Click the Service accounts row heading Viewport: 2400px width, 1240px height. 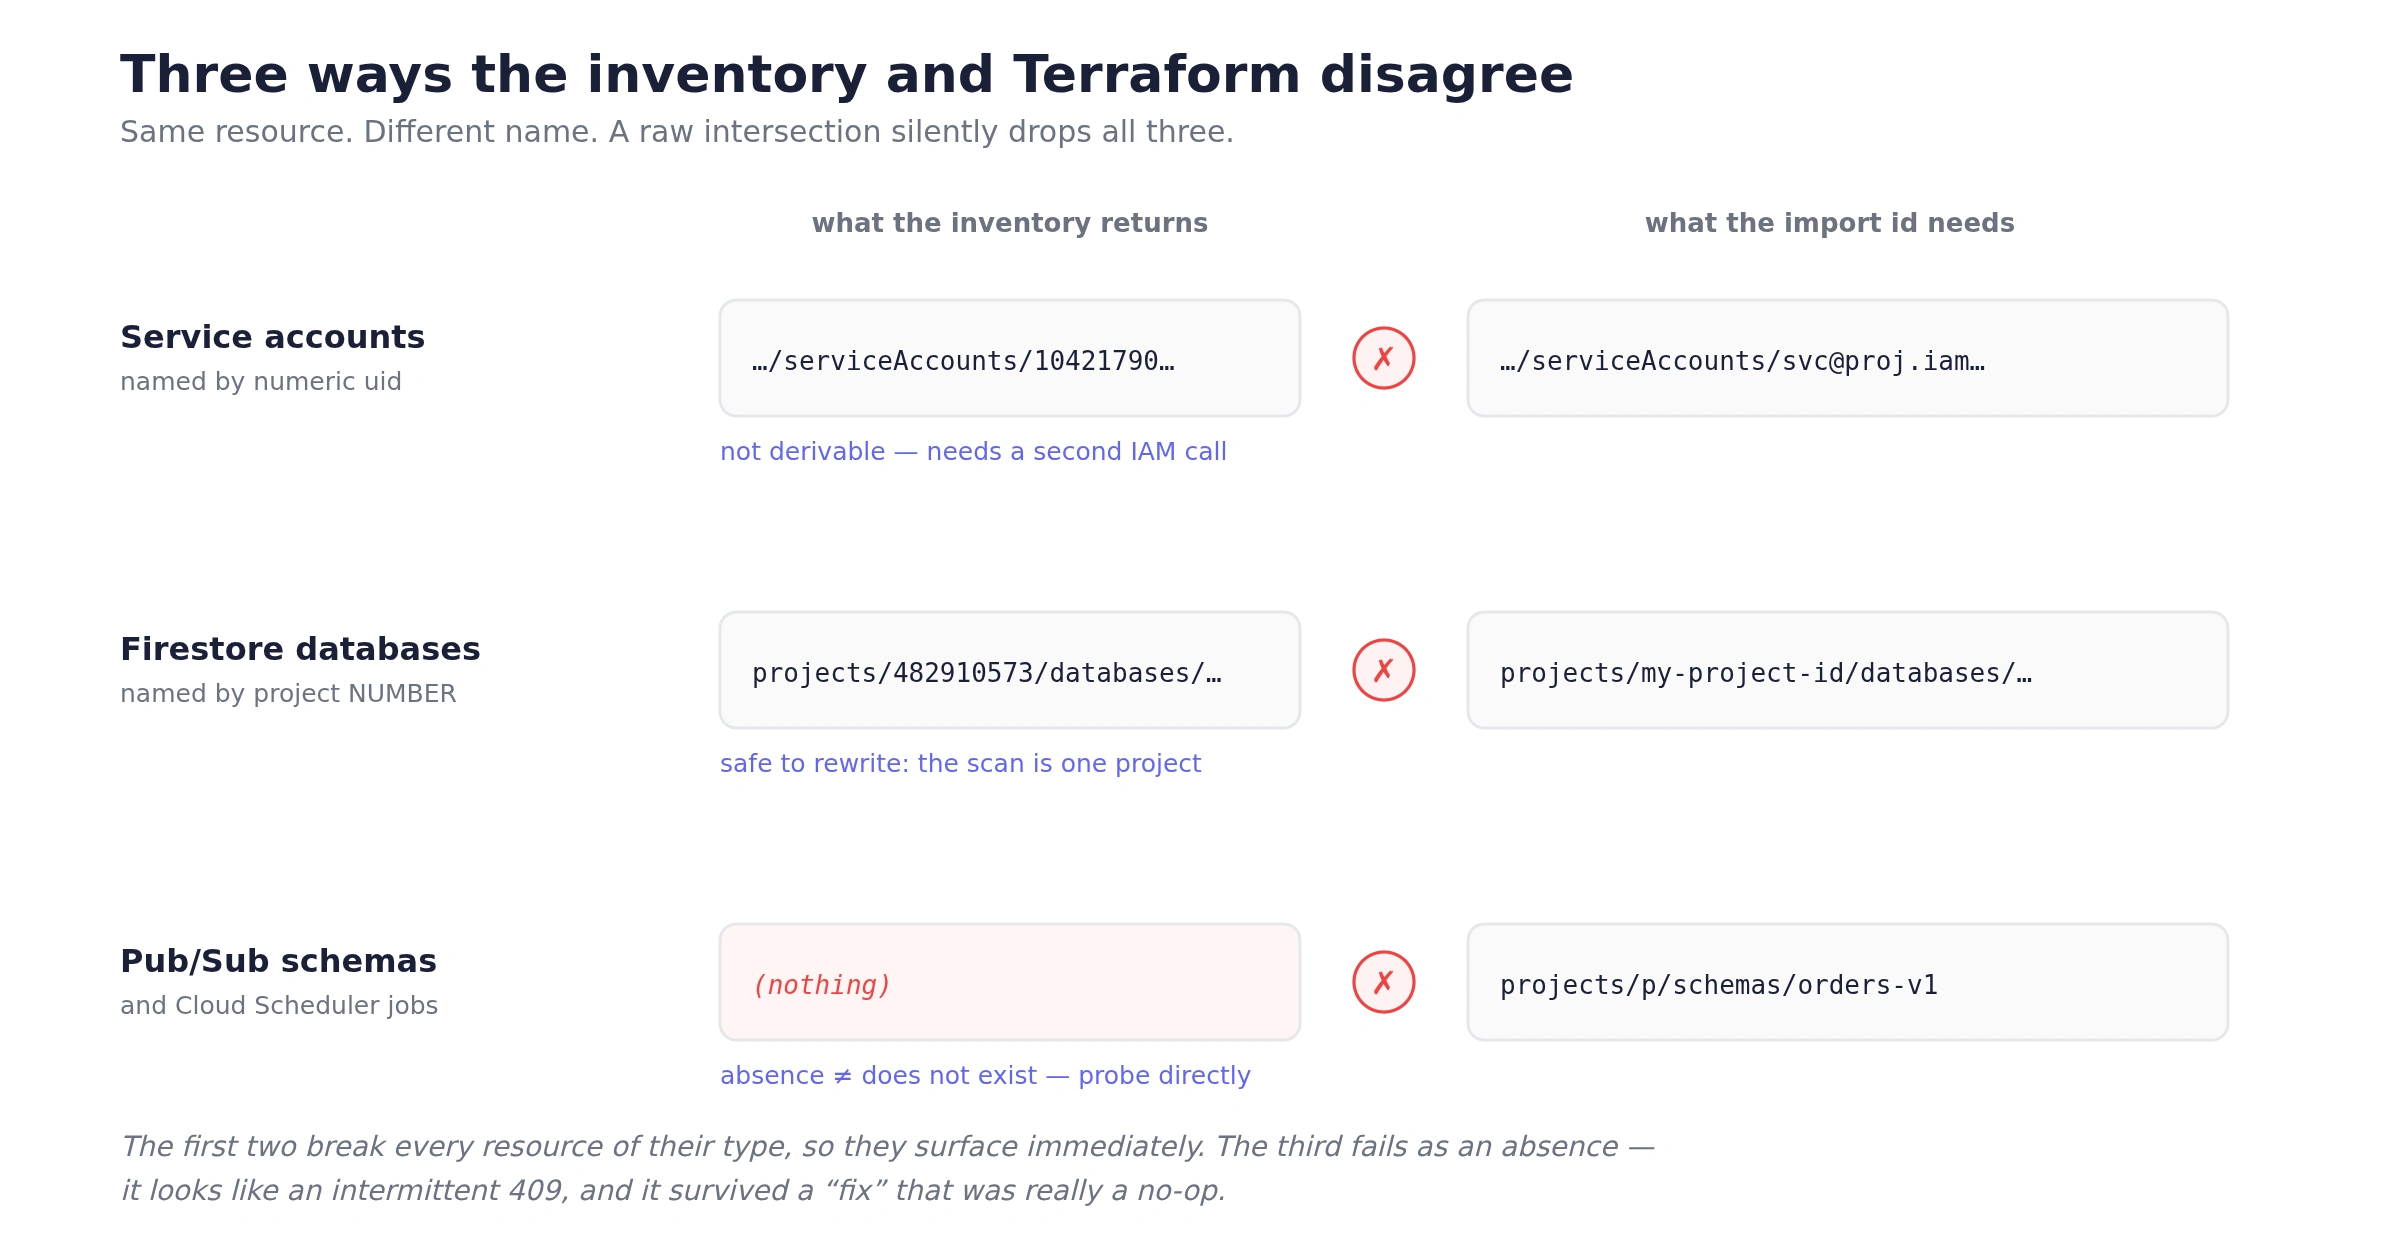tap(272, 337)
